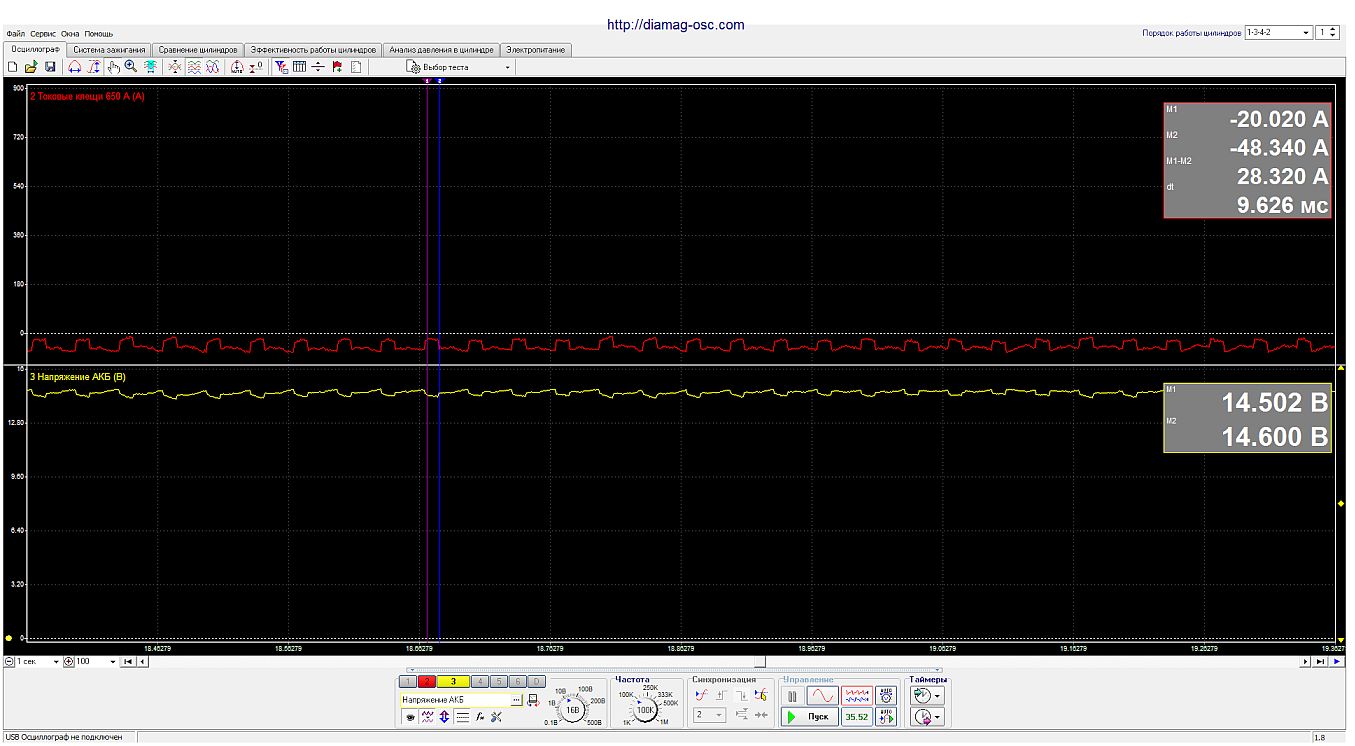Switch to the Сравнение цилиндров tab

198,49
